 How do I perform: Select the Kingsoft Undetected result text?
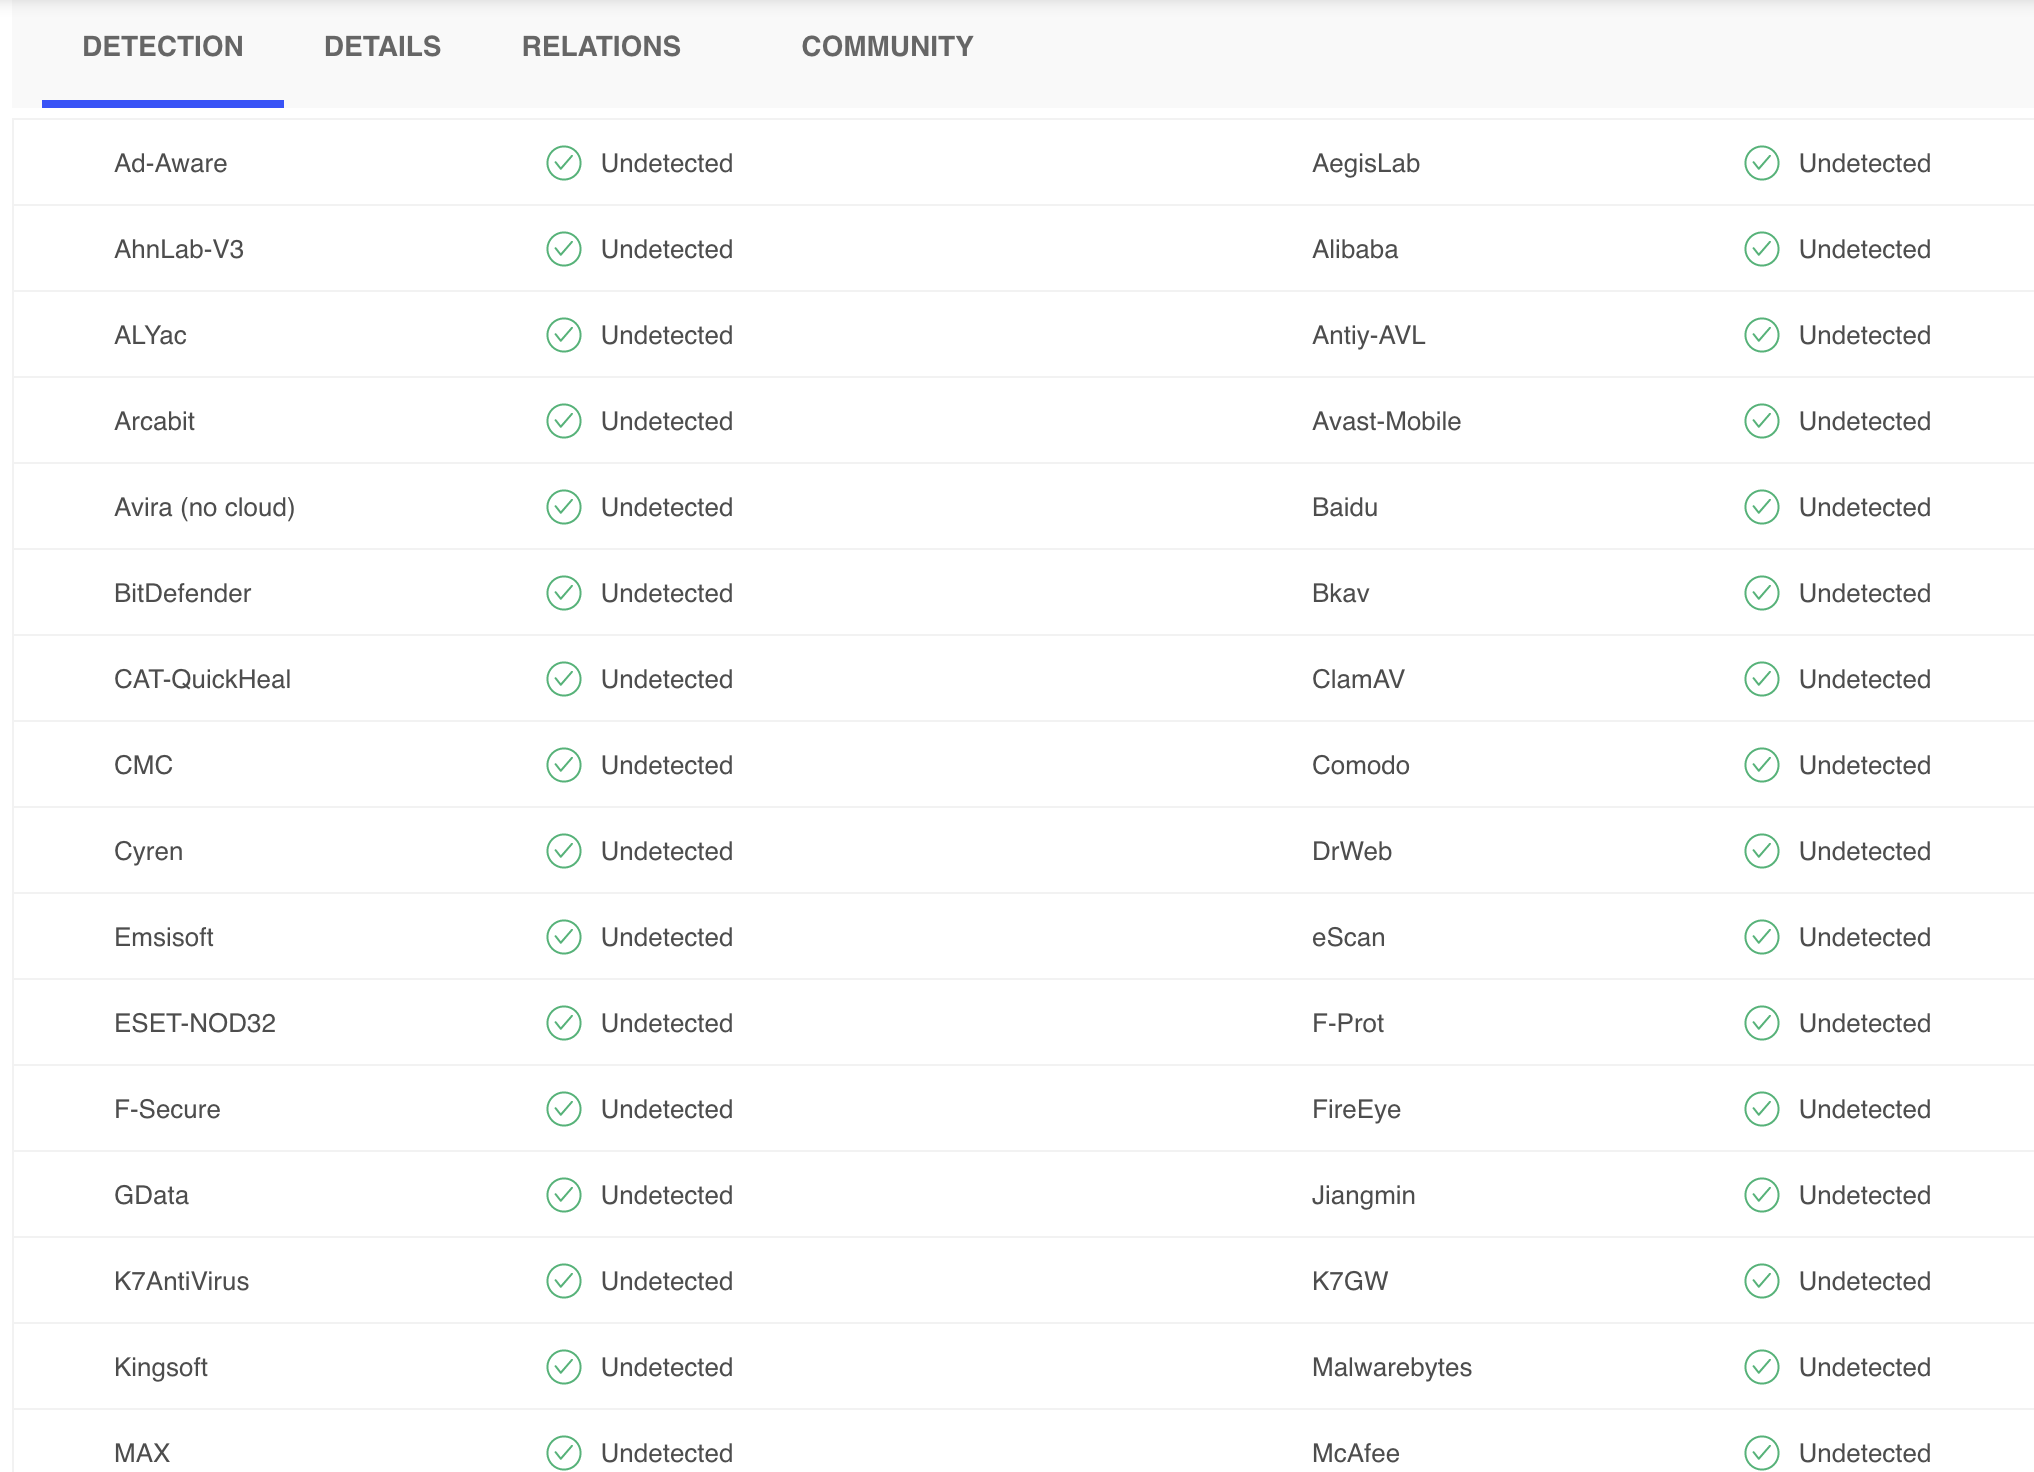click(667, 1367)
